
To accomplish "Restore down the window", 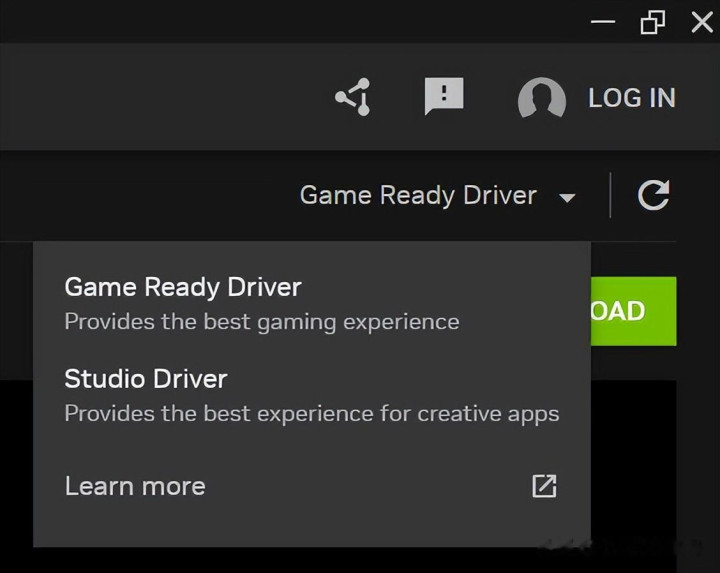I will [653, 22].
